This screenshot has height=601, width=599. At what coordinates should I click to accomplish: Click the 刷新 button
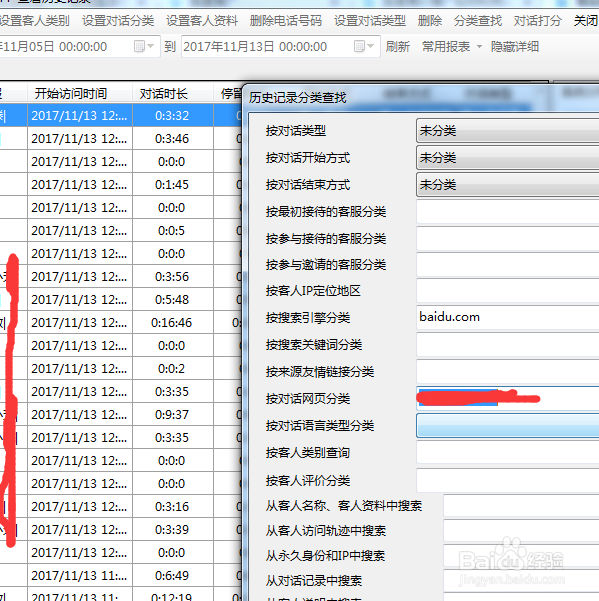pyautogui.click(x=397, y=47)
